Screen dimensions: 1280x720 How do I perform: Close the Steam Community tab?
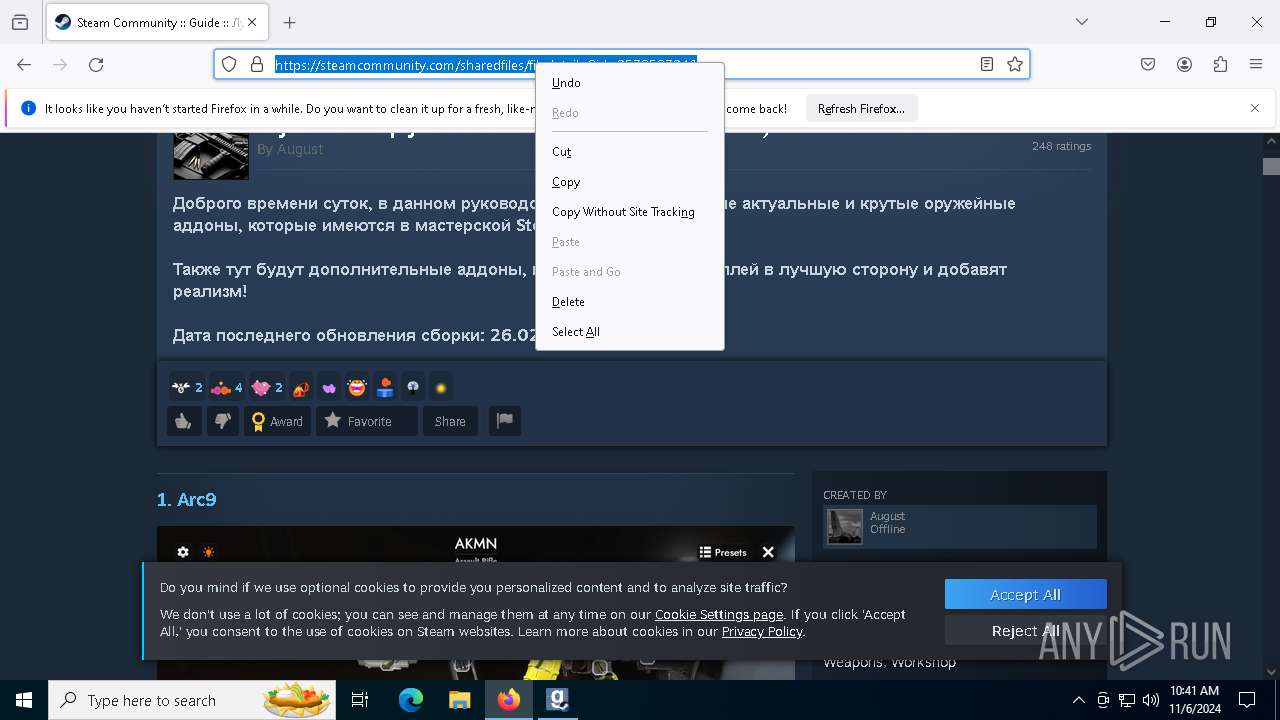pos(251,22)
